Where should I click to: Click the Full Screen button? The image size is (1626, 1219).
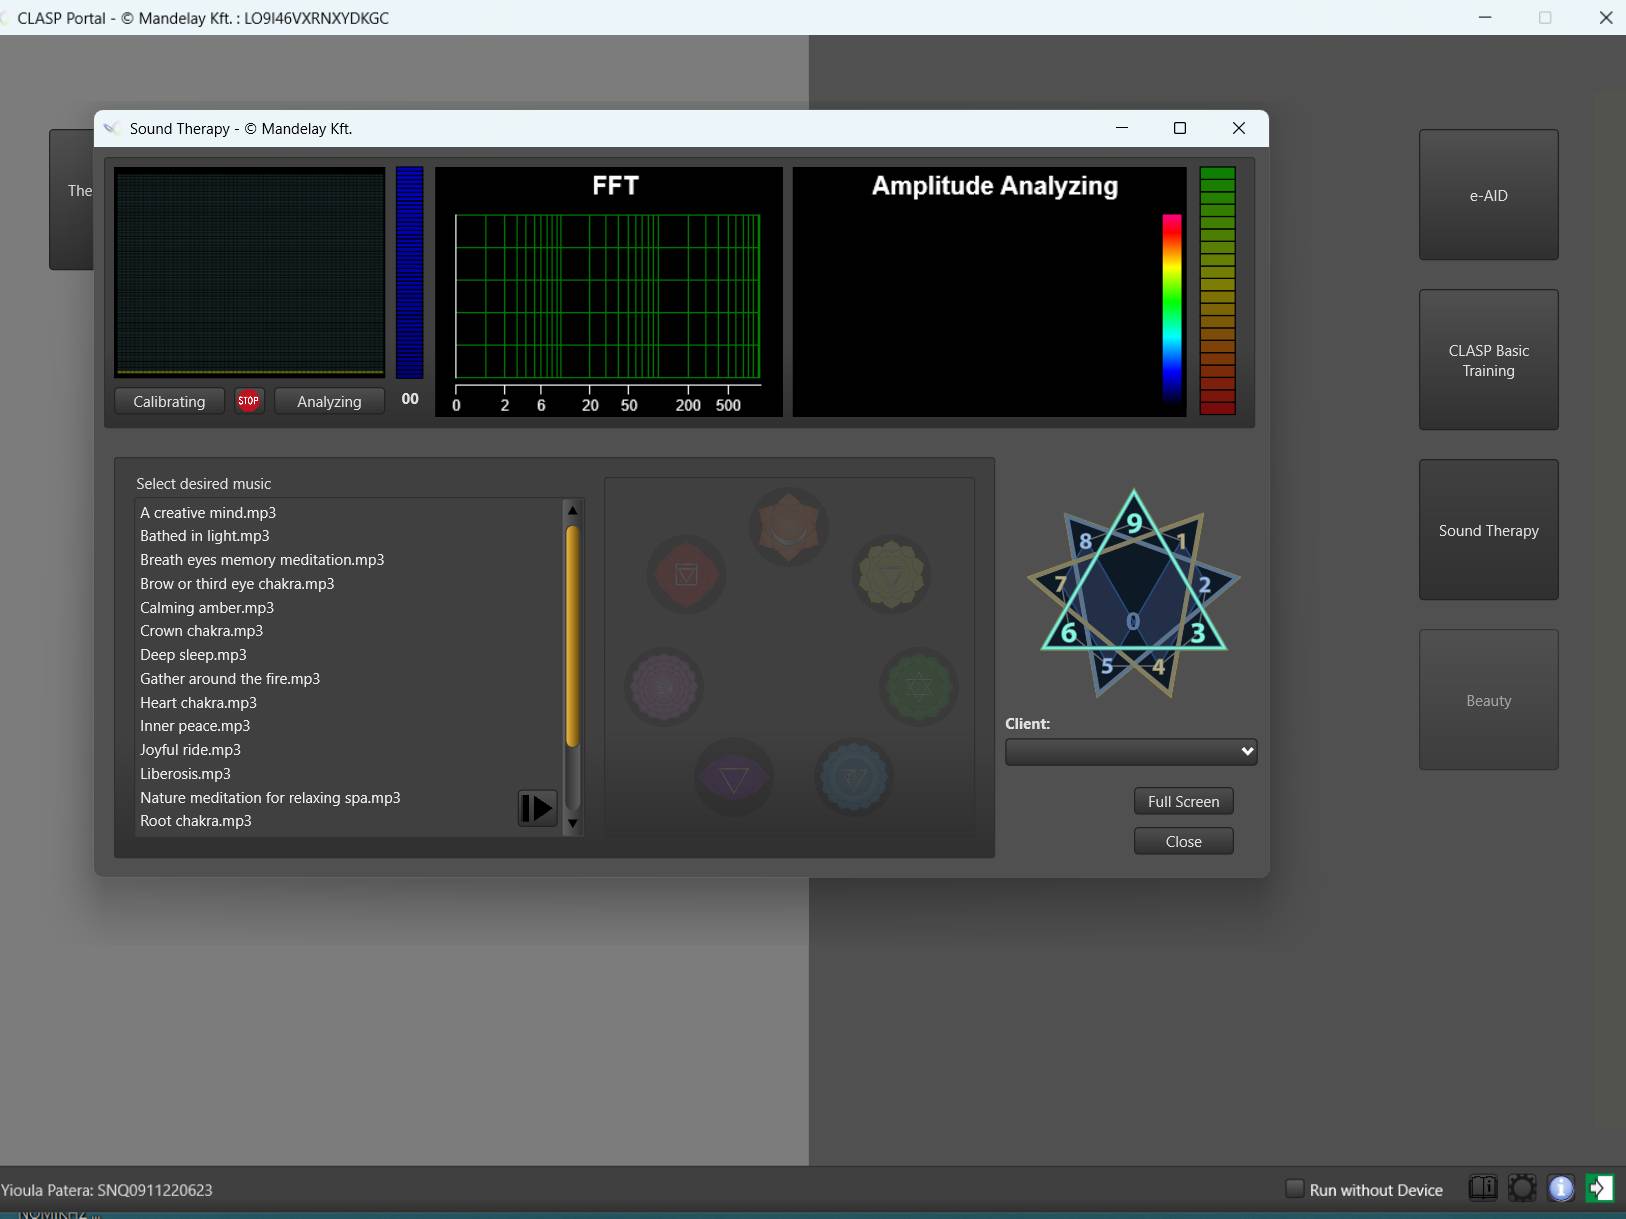point(1183,802)
